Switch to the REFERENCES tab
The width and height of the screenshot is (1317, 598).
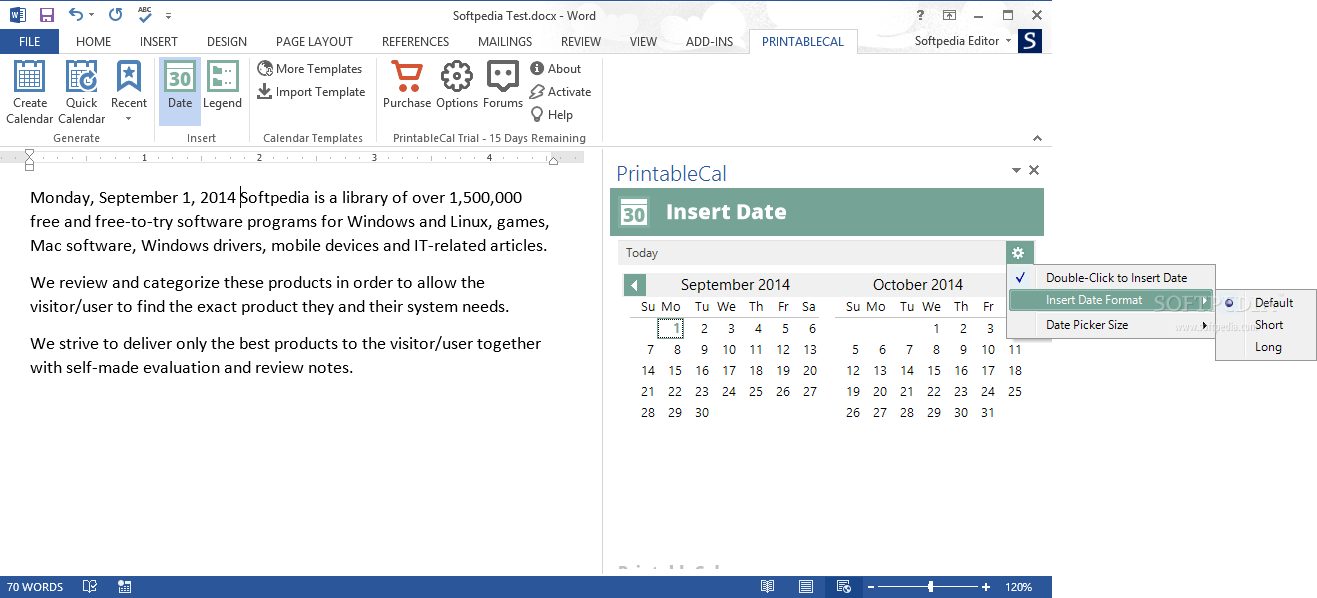(415, 42)
